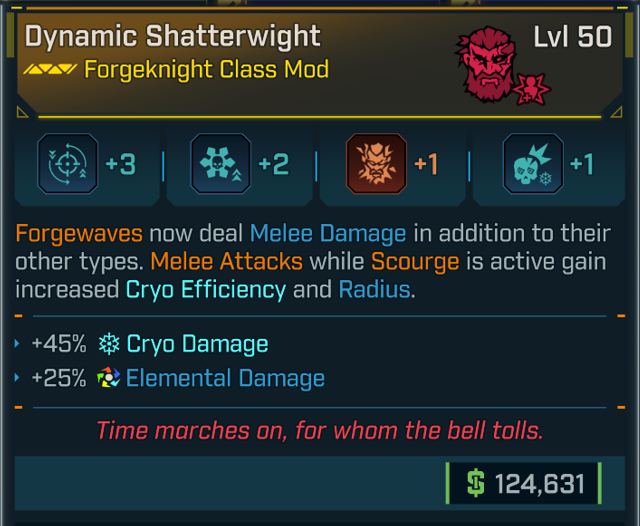Click the multicolor Elemental Damage icon

pyautogui.click(x=109, y=378)
